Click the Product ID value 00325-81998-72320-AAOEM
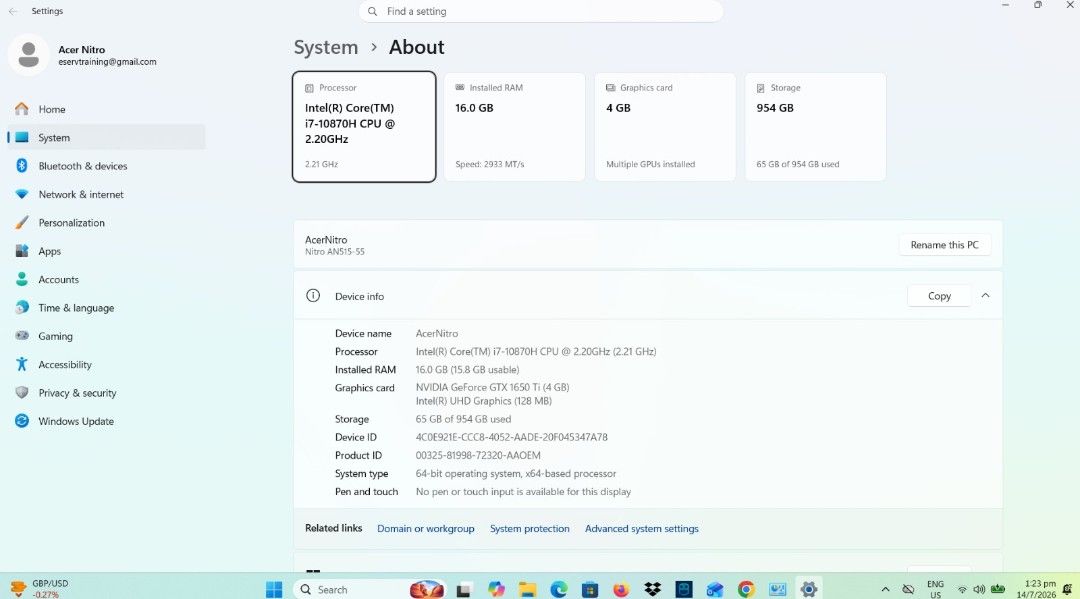Viewport: 1080px width, 599px height. (478, 455)
